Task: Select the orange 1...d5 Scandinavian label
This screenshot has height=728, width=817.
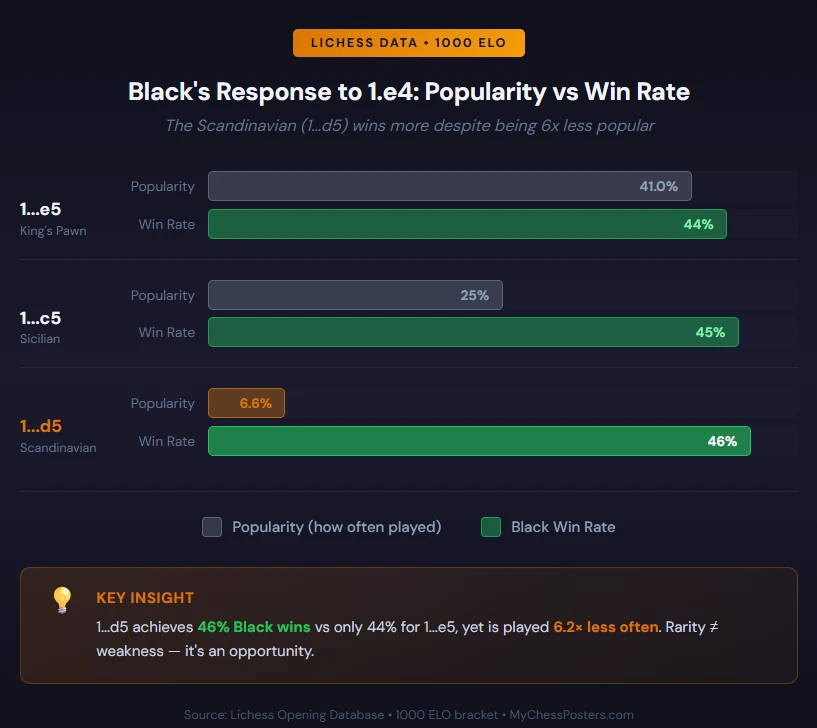Action: click(58, 434)
